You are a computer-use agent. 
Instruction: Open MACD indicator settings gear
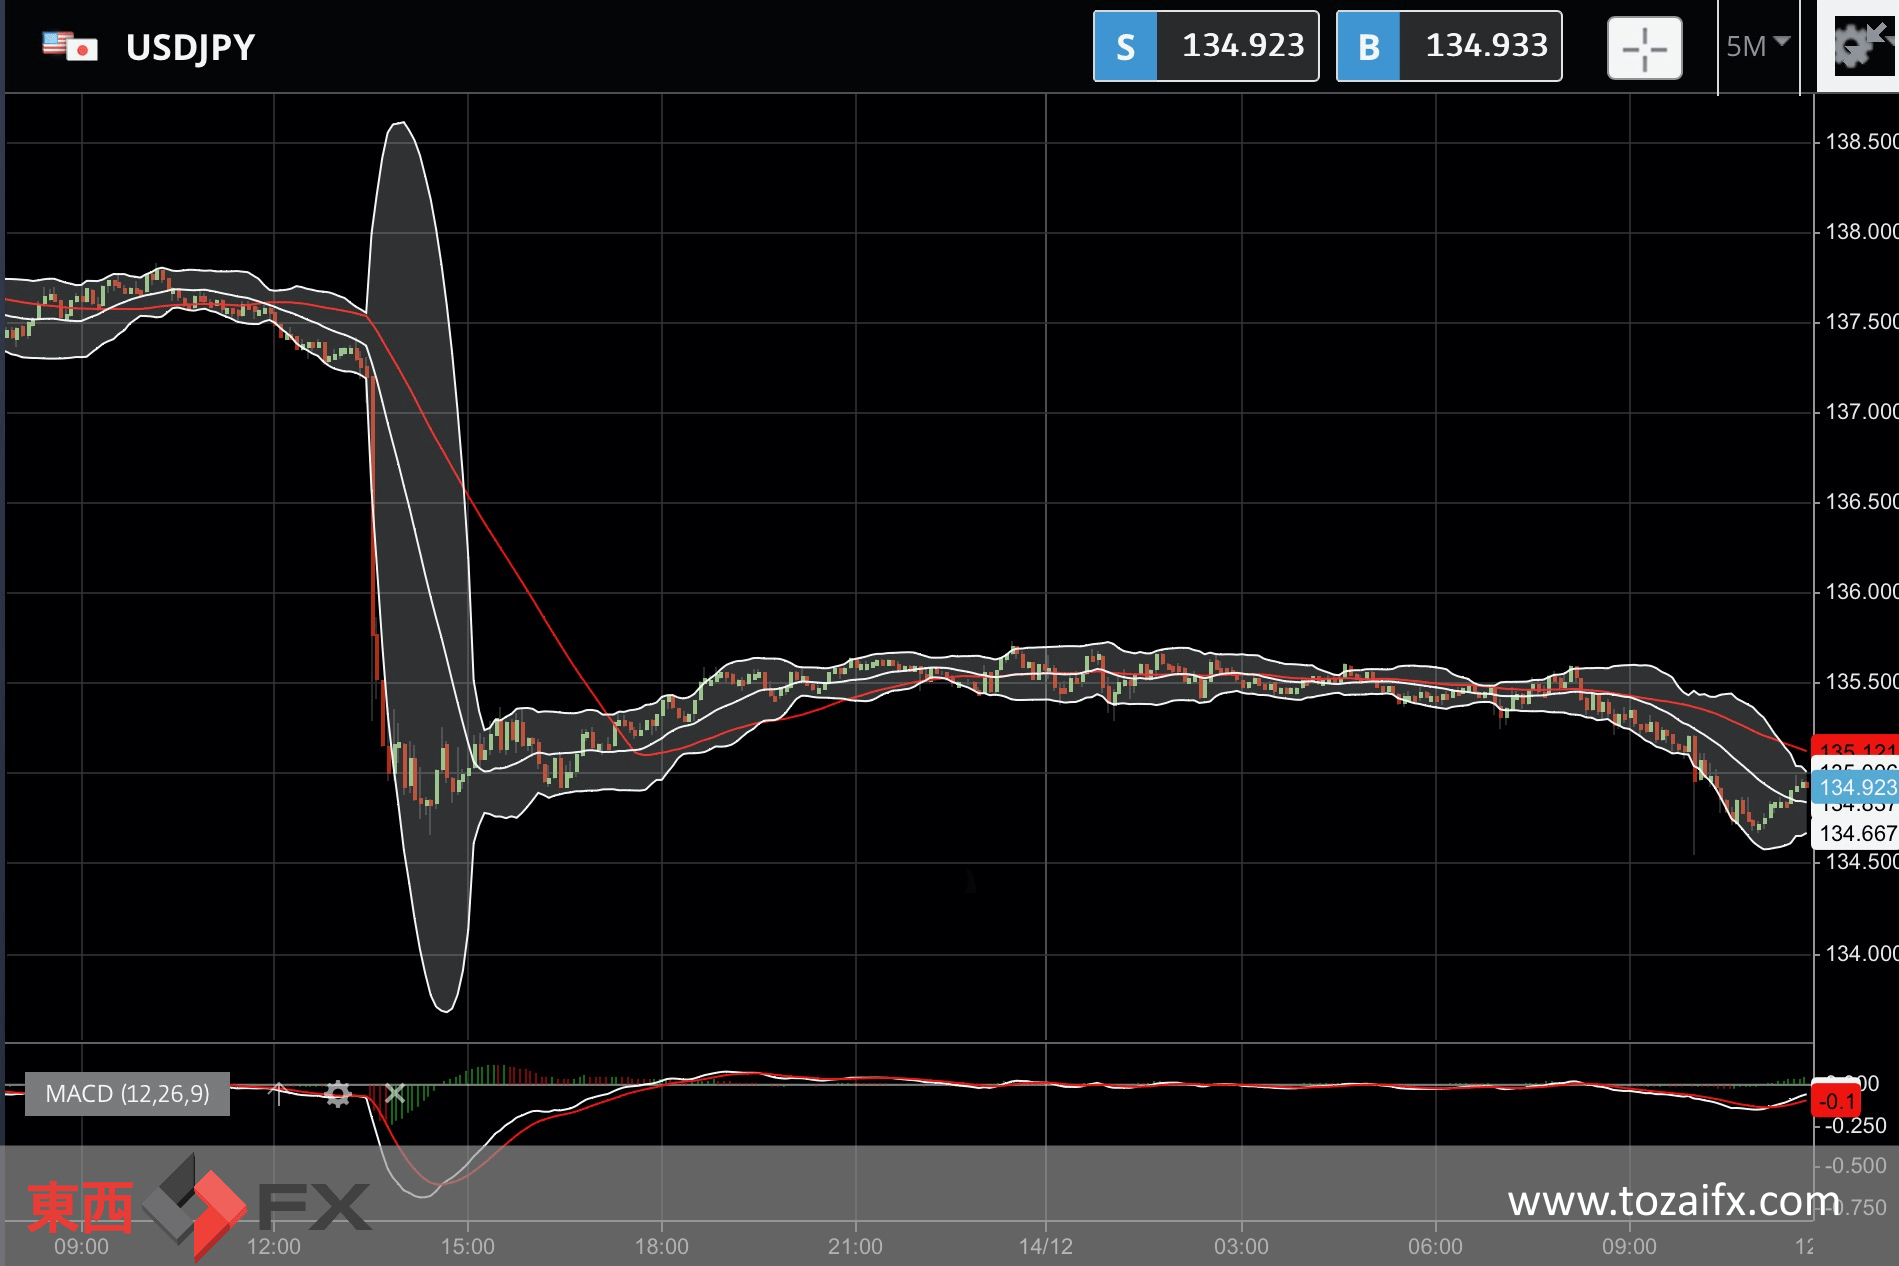338,1094
